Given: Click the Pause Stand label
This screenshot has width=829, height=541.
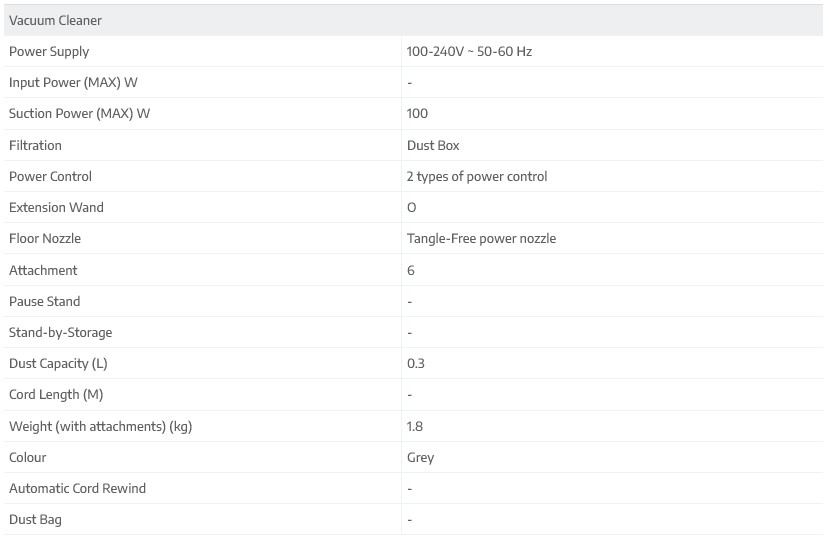Looking at the screenshot, I should [44, 301].
